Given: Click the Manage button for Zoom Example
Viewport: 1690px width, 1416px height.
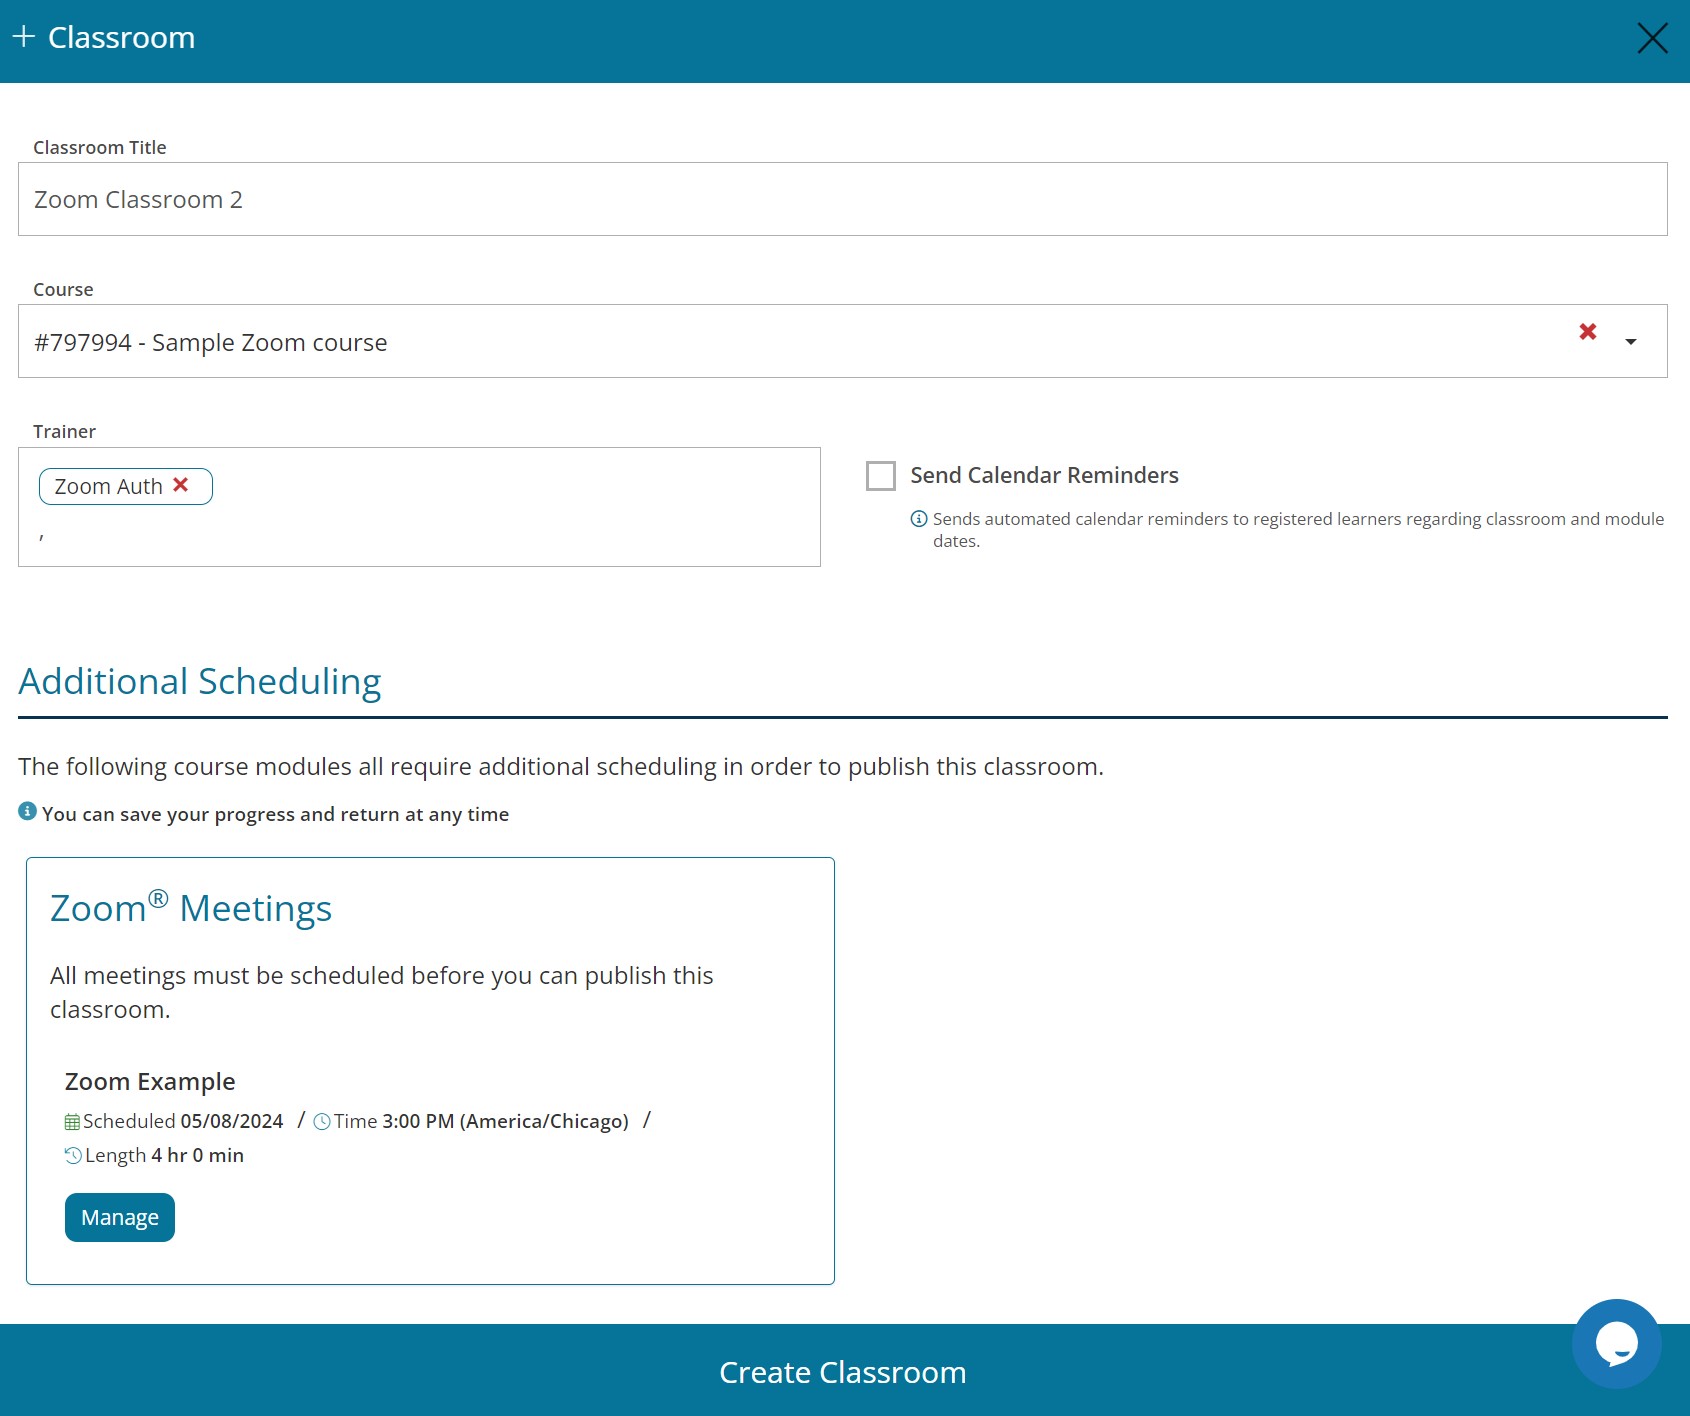Looking at the screenshot, I should tap(120, 1217).
